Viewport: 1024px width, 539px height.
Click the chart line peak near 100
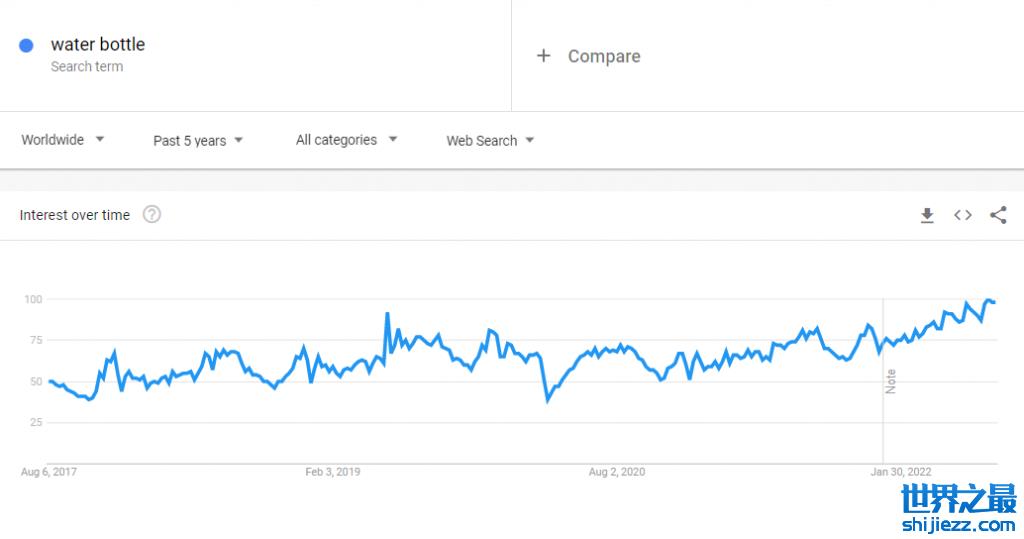988,300
